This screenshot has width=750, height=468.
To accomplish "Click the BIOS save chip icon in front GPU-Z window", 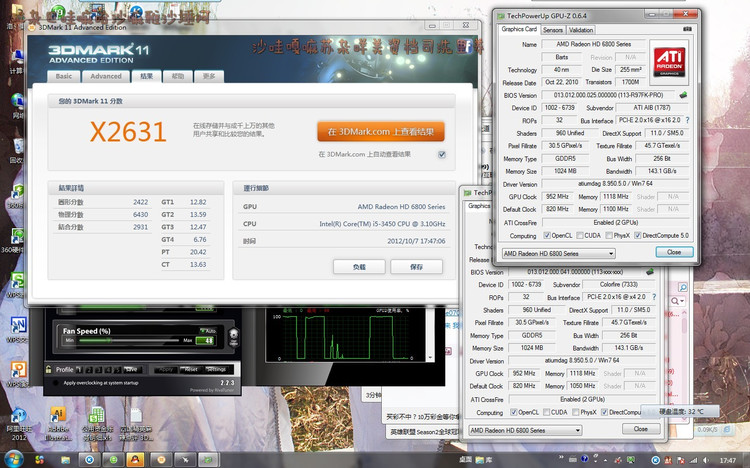I will 683,95.
